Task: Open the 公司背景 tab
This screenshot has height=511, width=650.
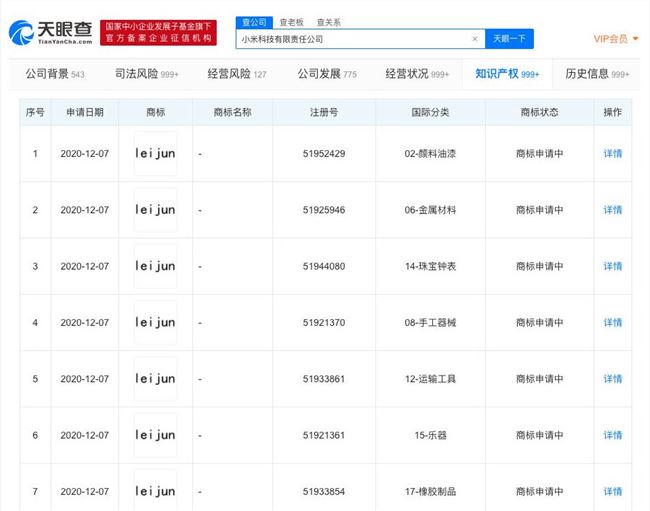Action: [55, 74]
